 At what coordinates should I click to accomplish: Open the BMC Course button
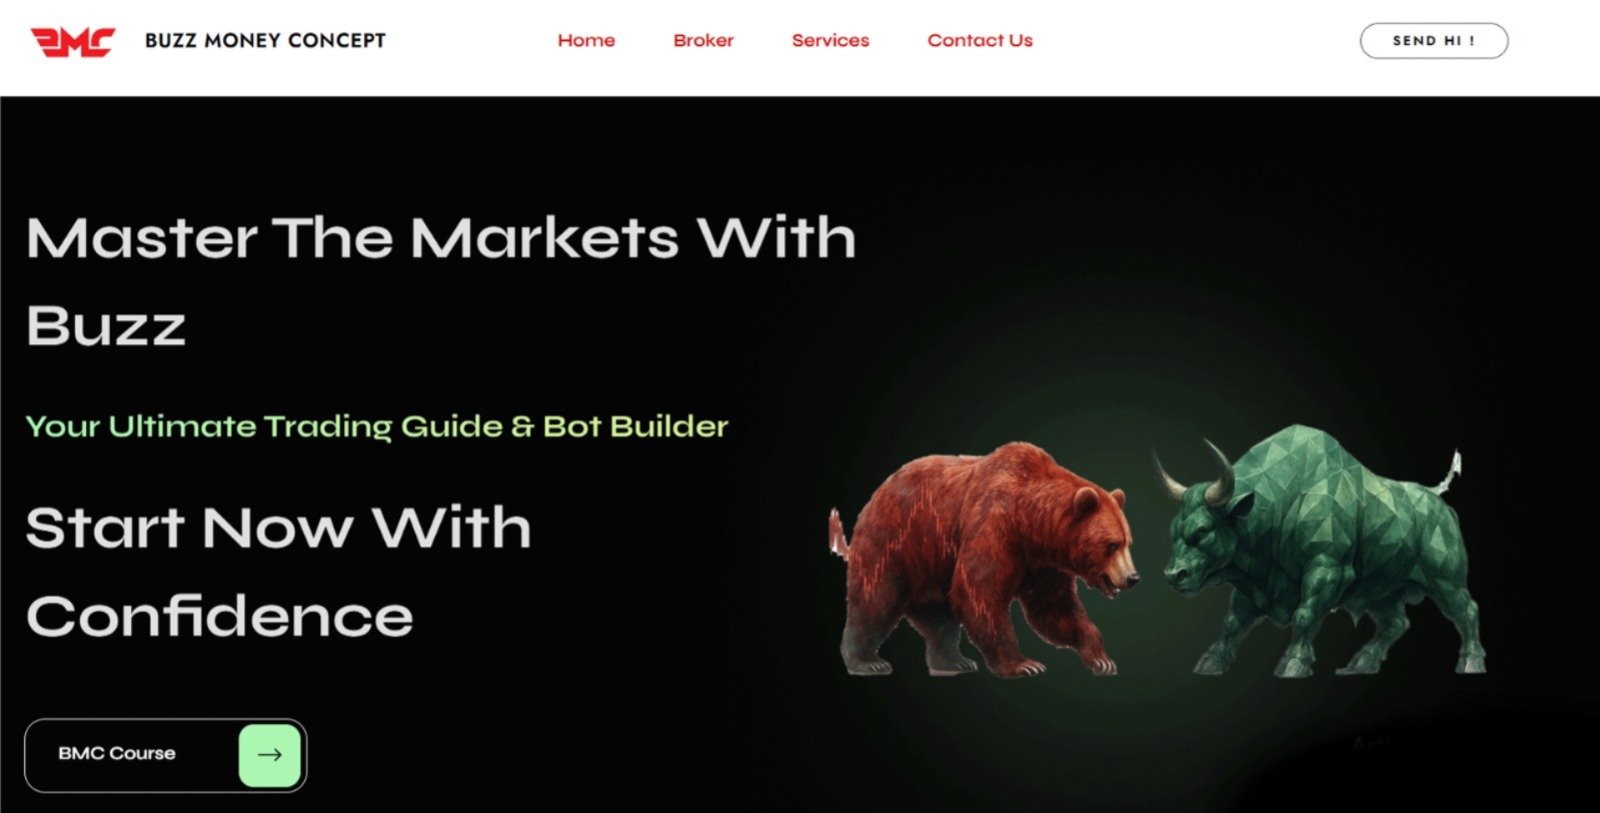[165, 755]
